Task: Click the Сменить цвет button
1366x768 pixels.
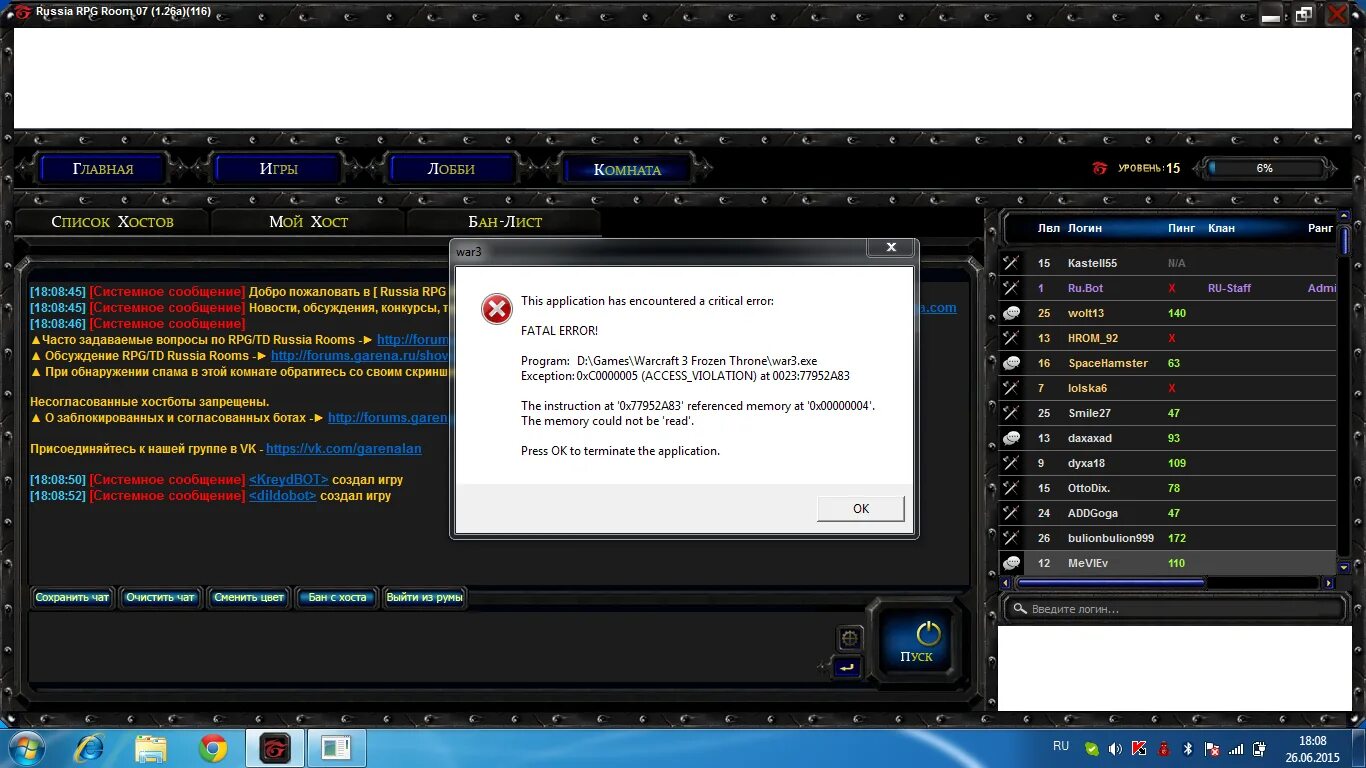Action: point(249,598)
